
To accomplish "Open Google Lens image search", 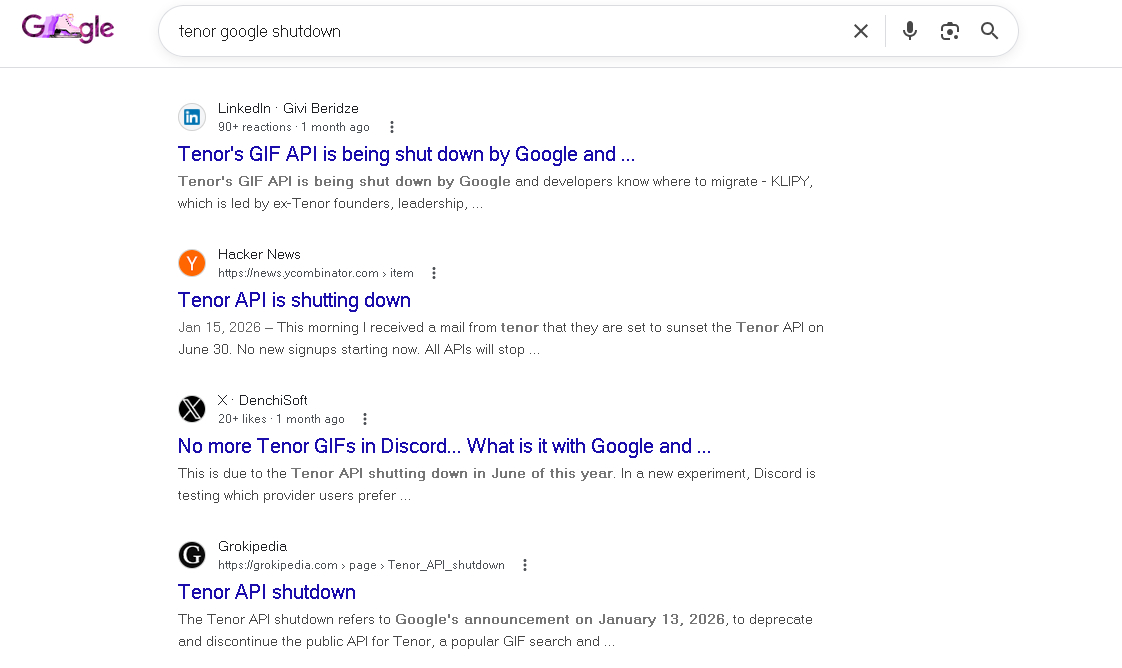I will pyautogui.click(x=950, y=31).
